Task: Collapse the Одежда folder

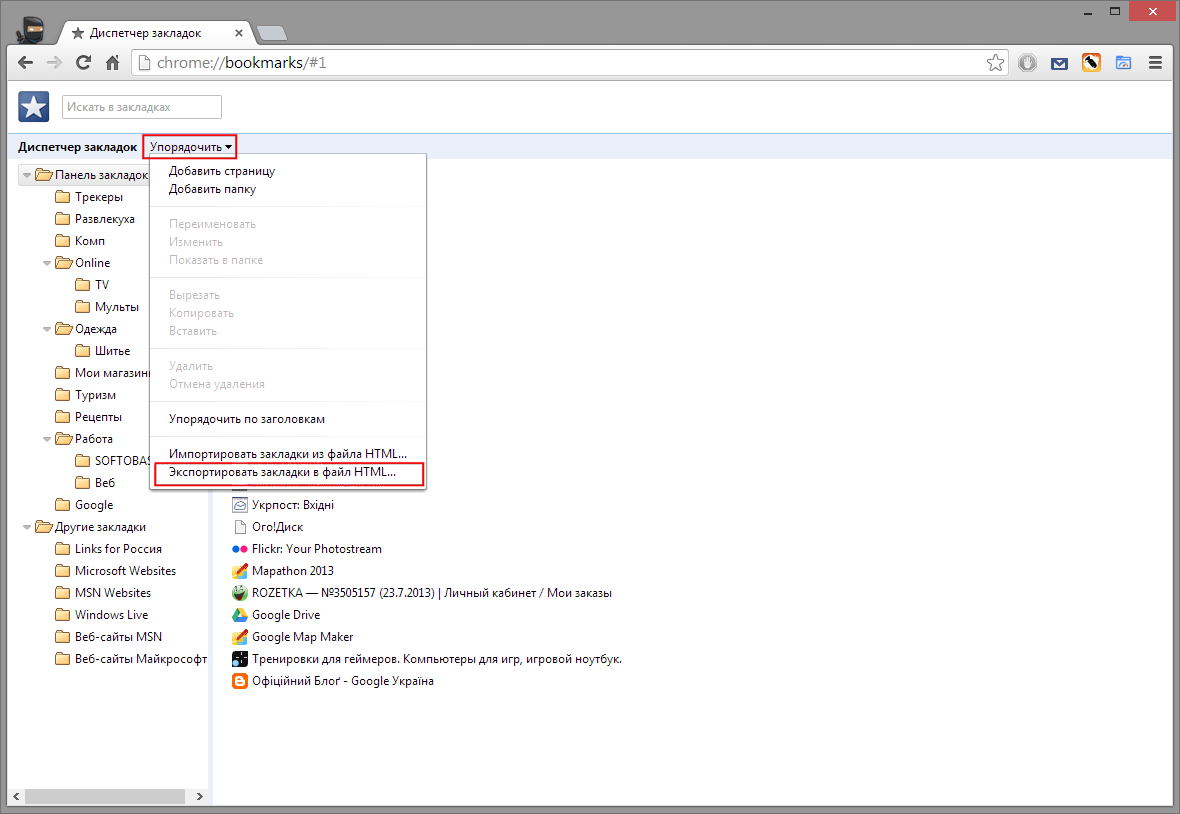Action: pyautogui.click(x=47, y=329)
